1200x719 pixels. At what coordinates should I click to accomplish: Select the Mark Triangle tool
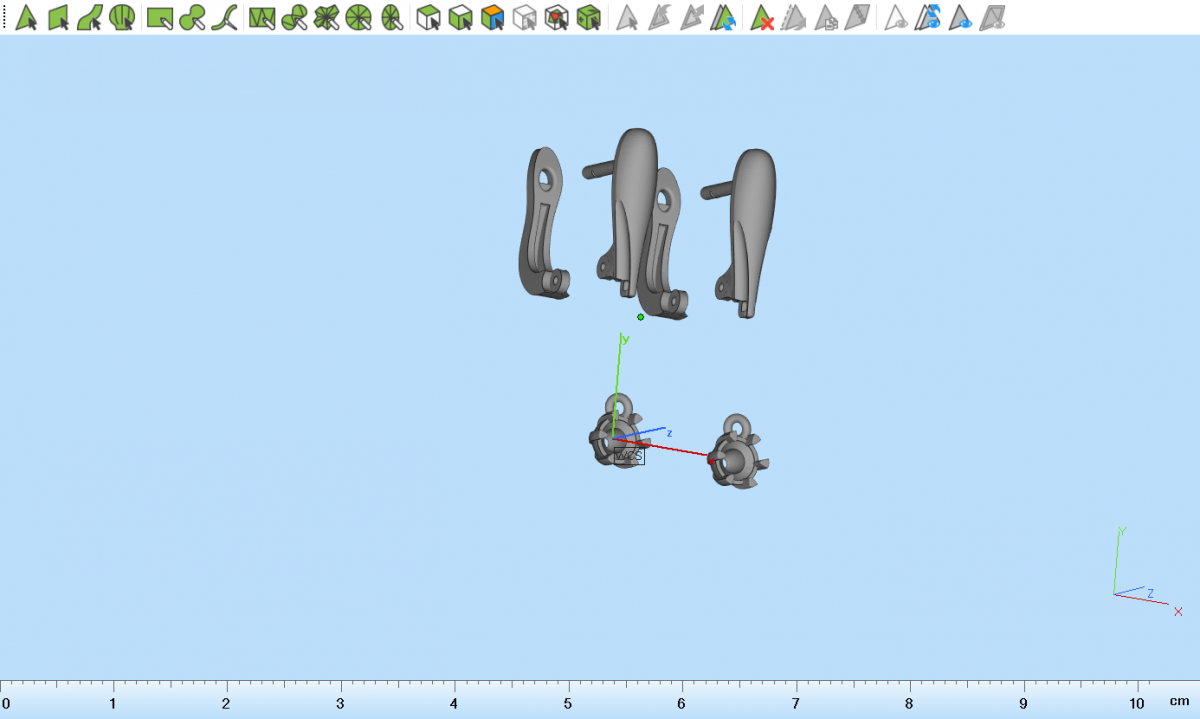[27, 17]
